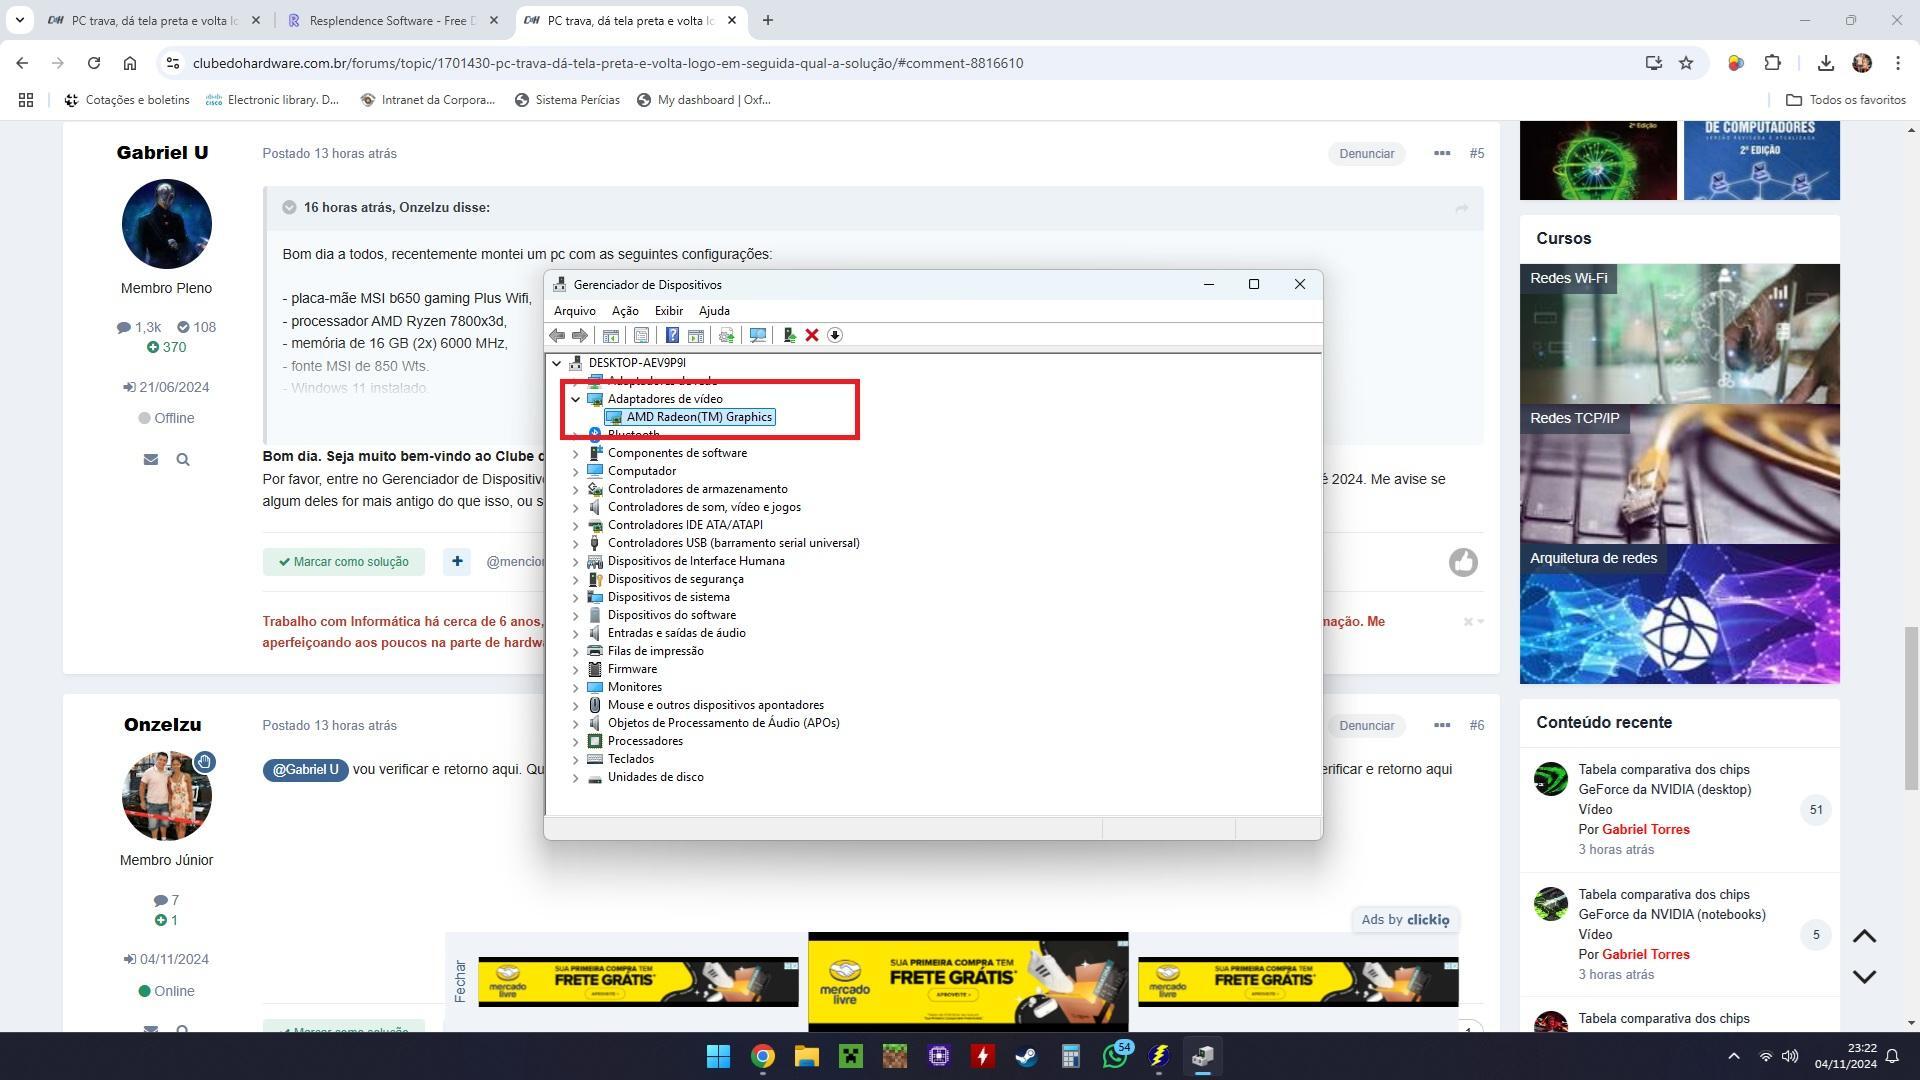Click the magnifier search icon under Gabriel U
1920x1080 pixels.
(183, 459)
